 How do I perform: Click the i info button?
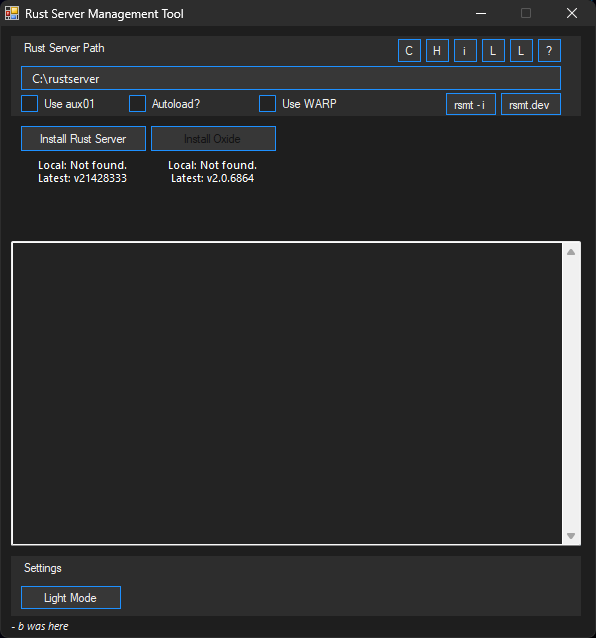click(465, 51)
